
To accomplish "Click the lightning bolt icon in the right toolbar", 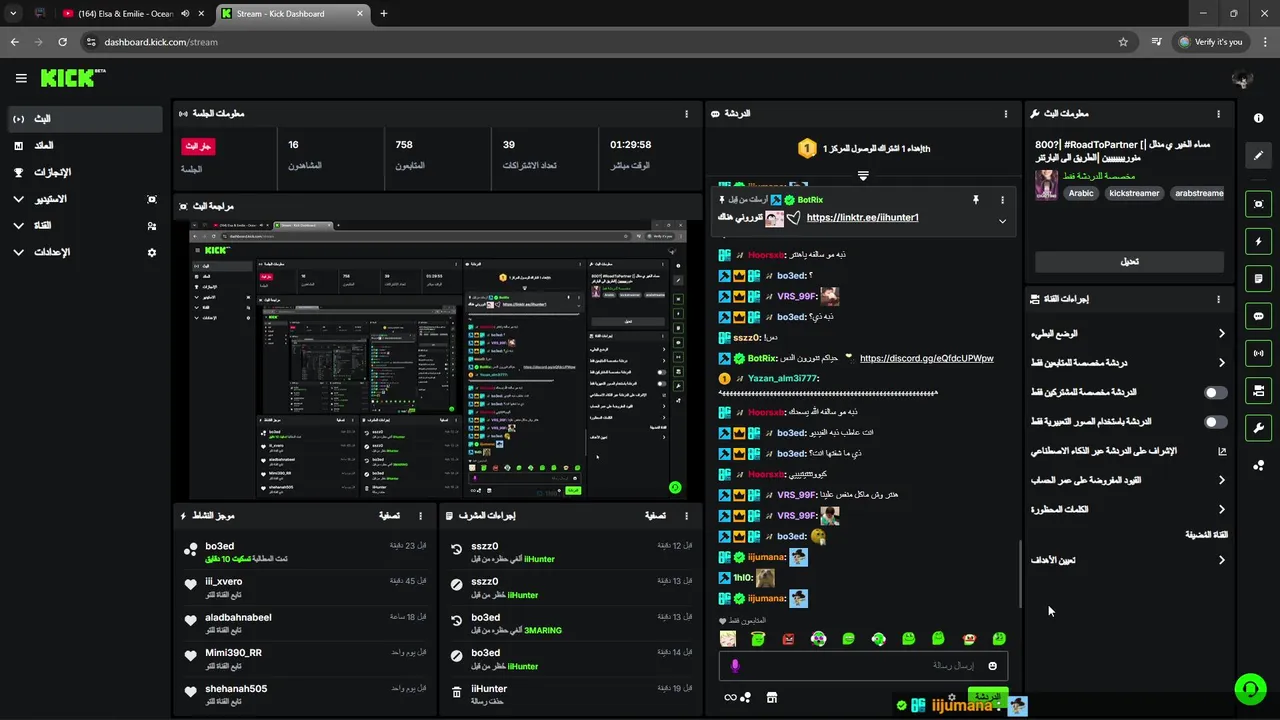I will (x=1258, y=241).
